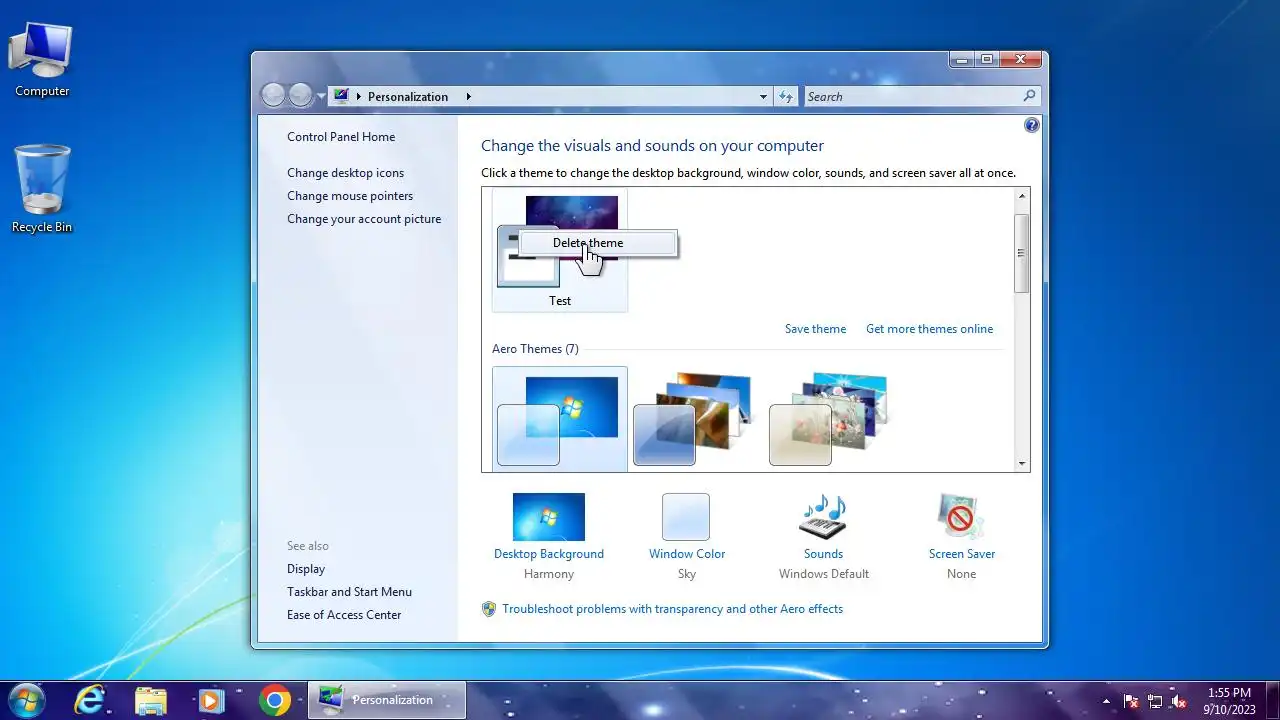1280x720 pixels.
Task: Click the Screen Saver label link
Action: point(962,554)
